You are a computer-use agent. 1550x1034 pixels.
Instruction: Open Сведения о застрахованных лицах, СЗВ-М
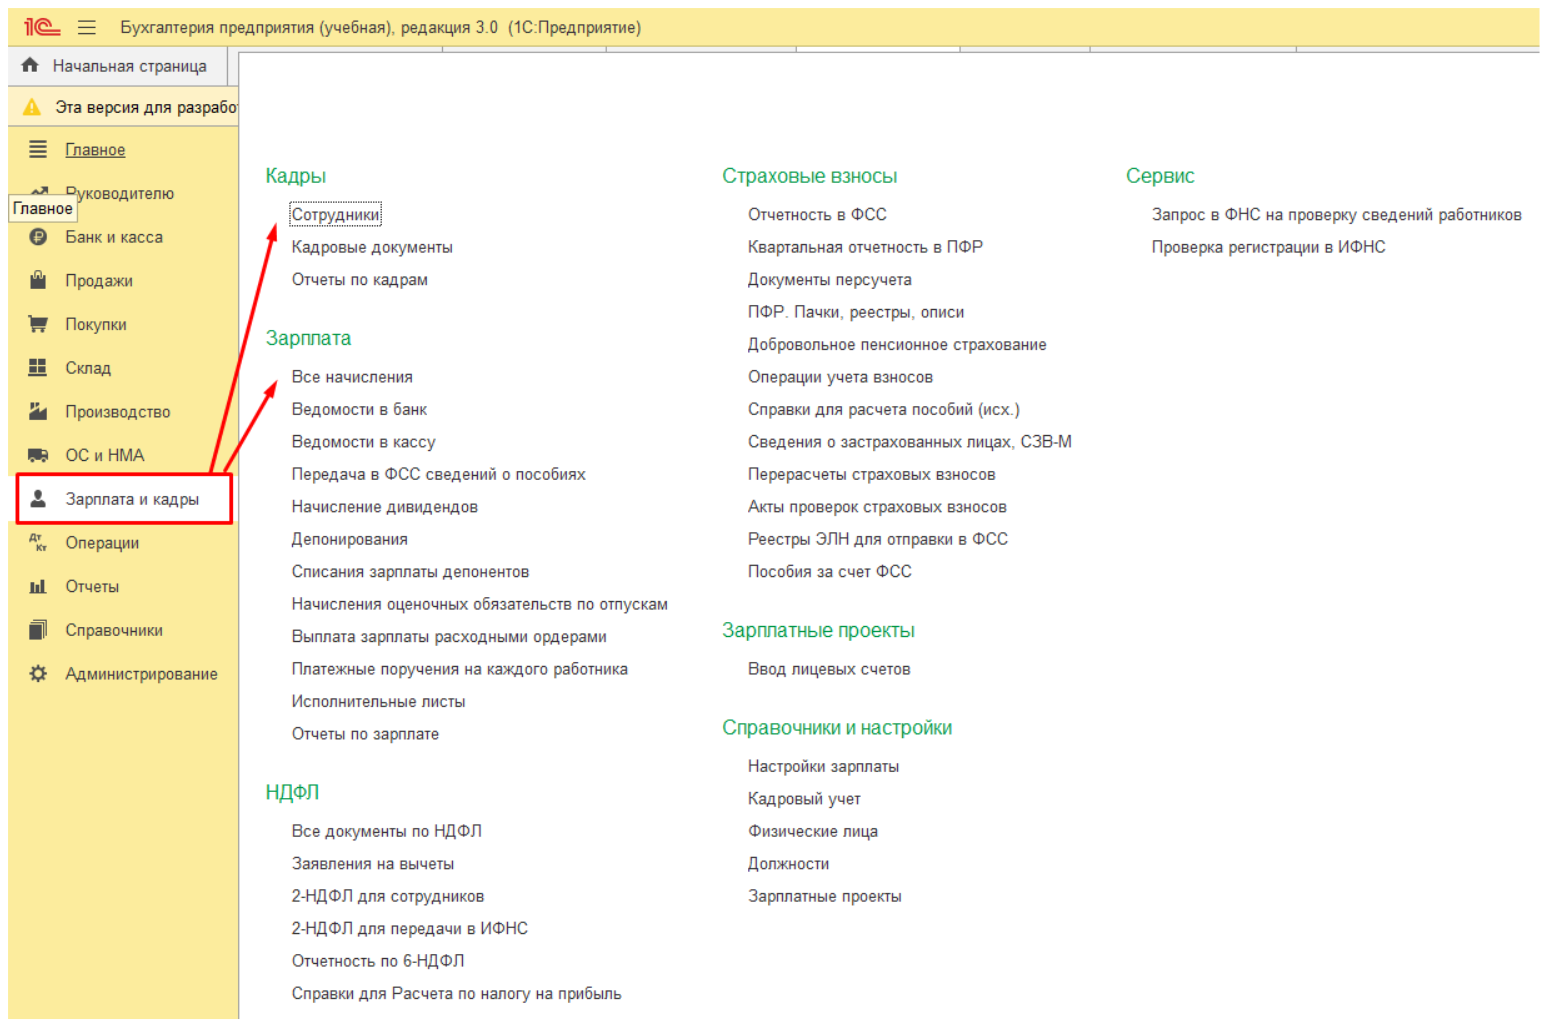(x=910, y=442)
